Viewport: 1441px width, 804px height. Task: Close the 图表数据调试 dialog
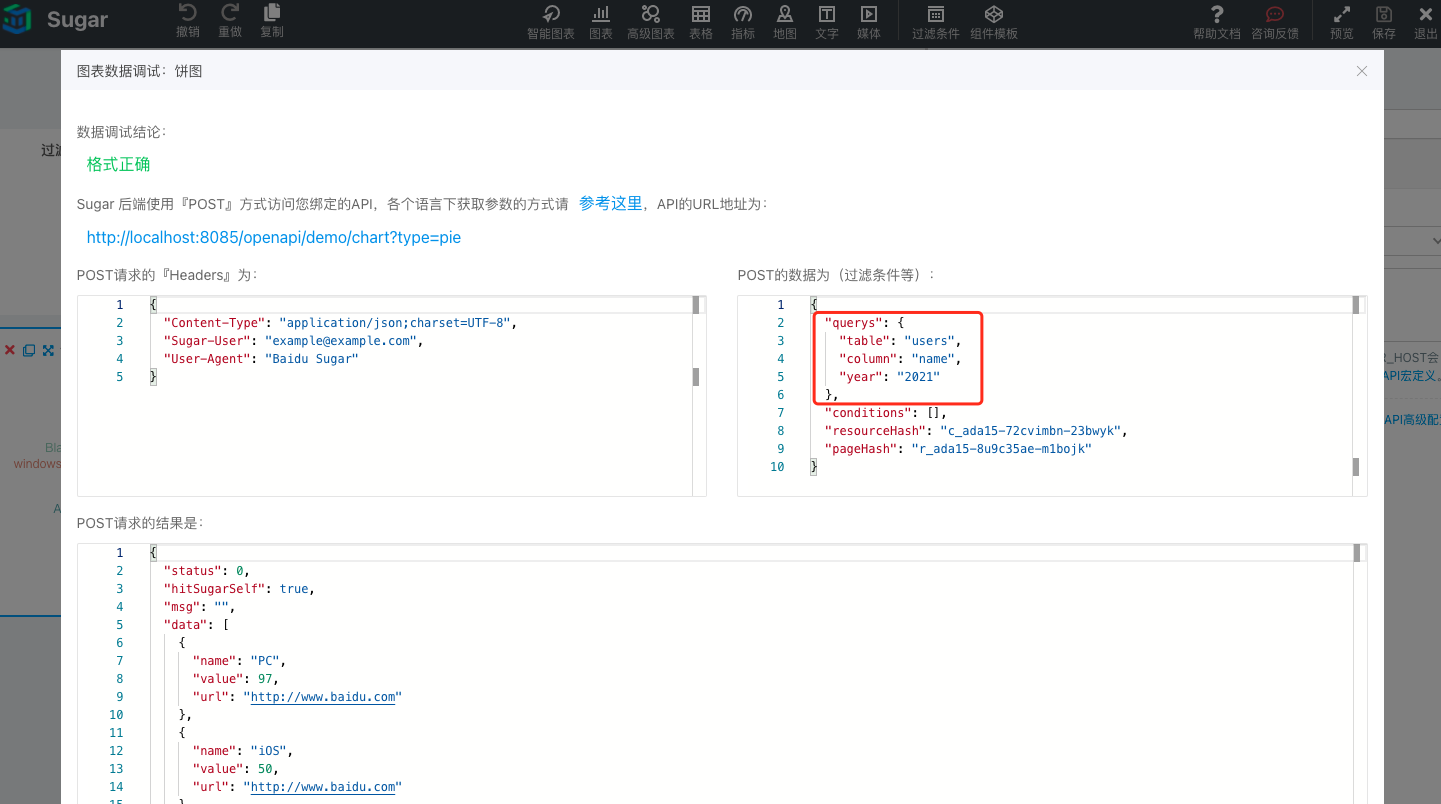(1361, 71)
